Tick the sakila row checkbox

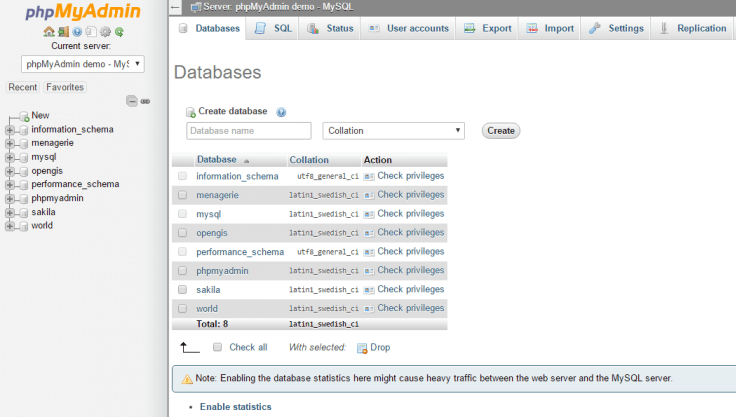point(183,289)
